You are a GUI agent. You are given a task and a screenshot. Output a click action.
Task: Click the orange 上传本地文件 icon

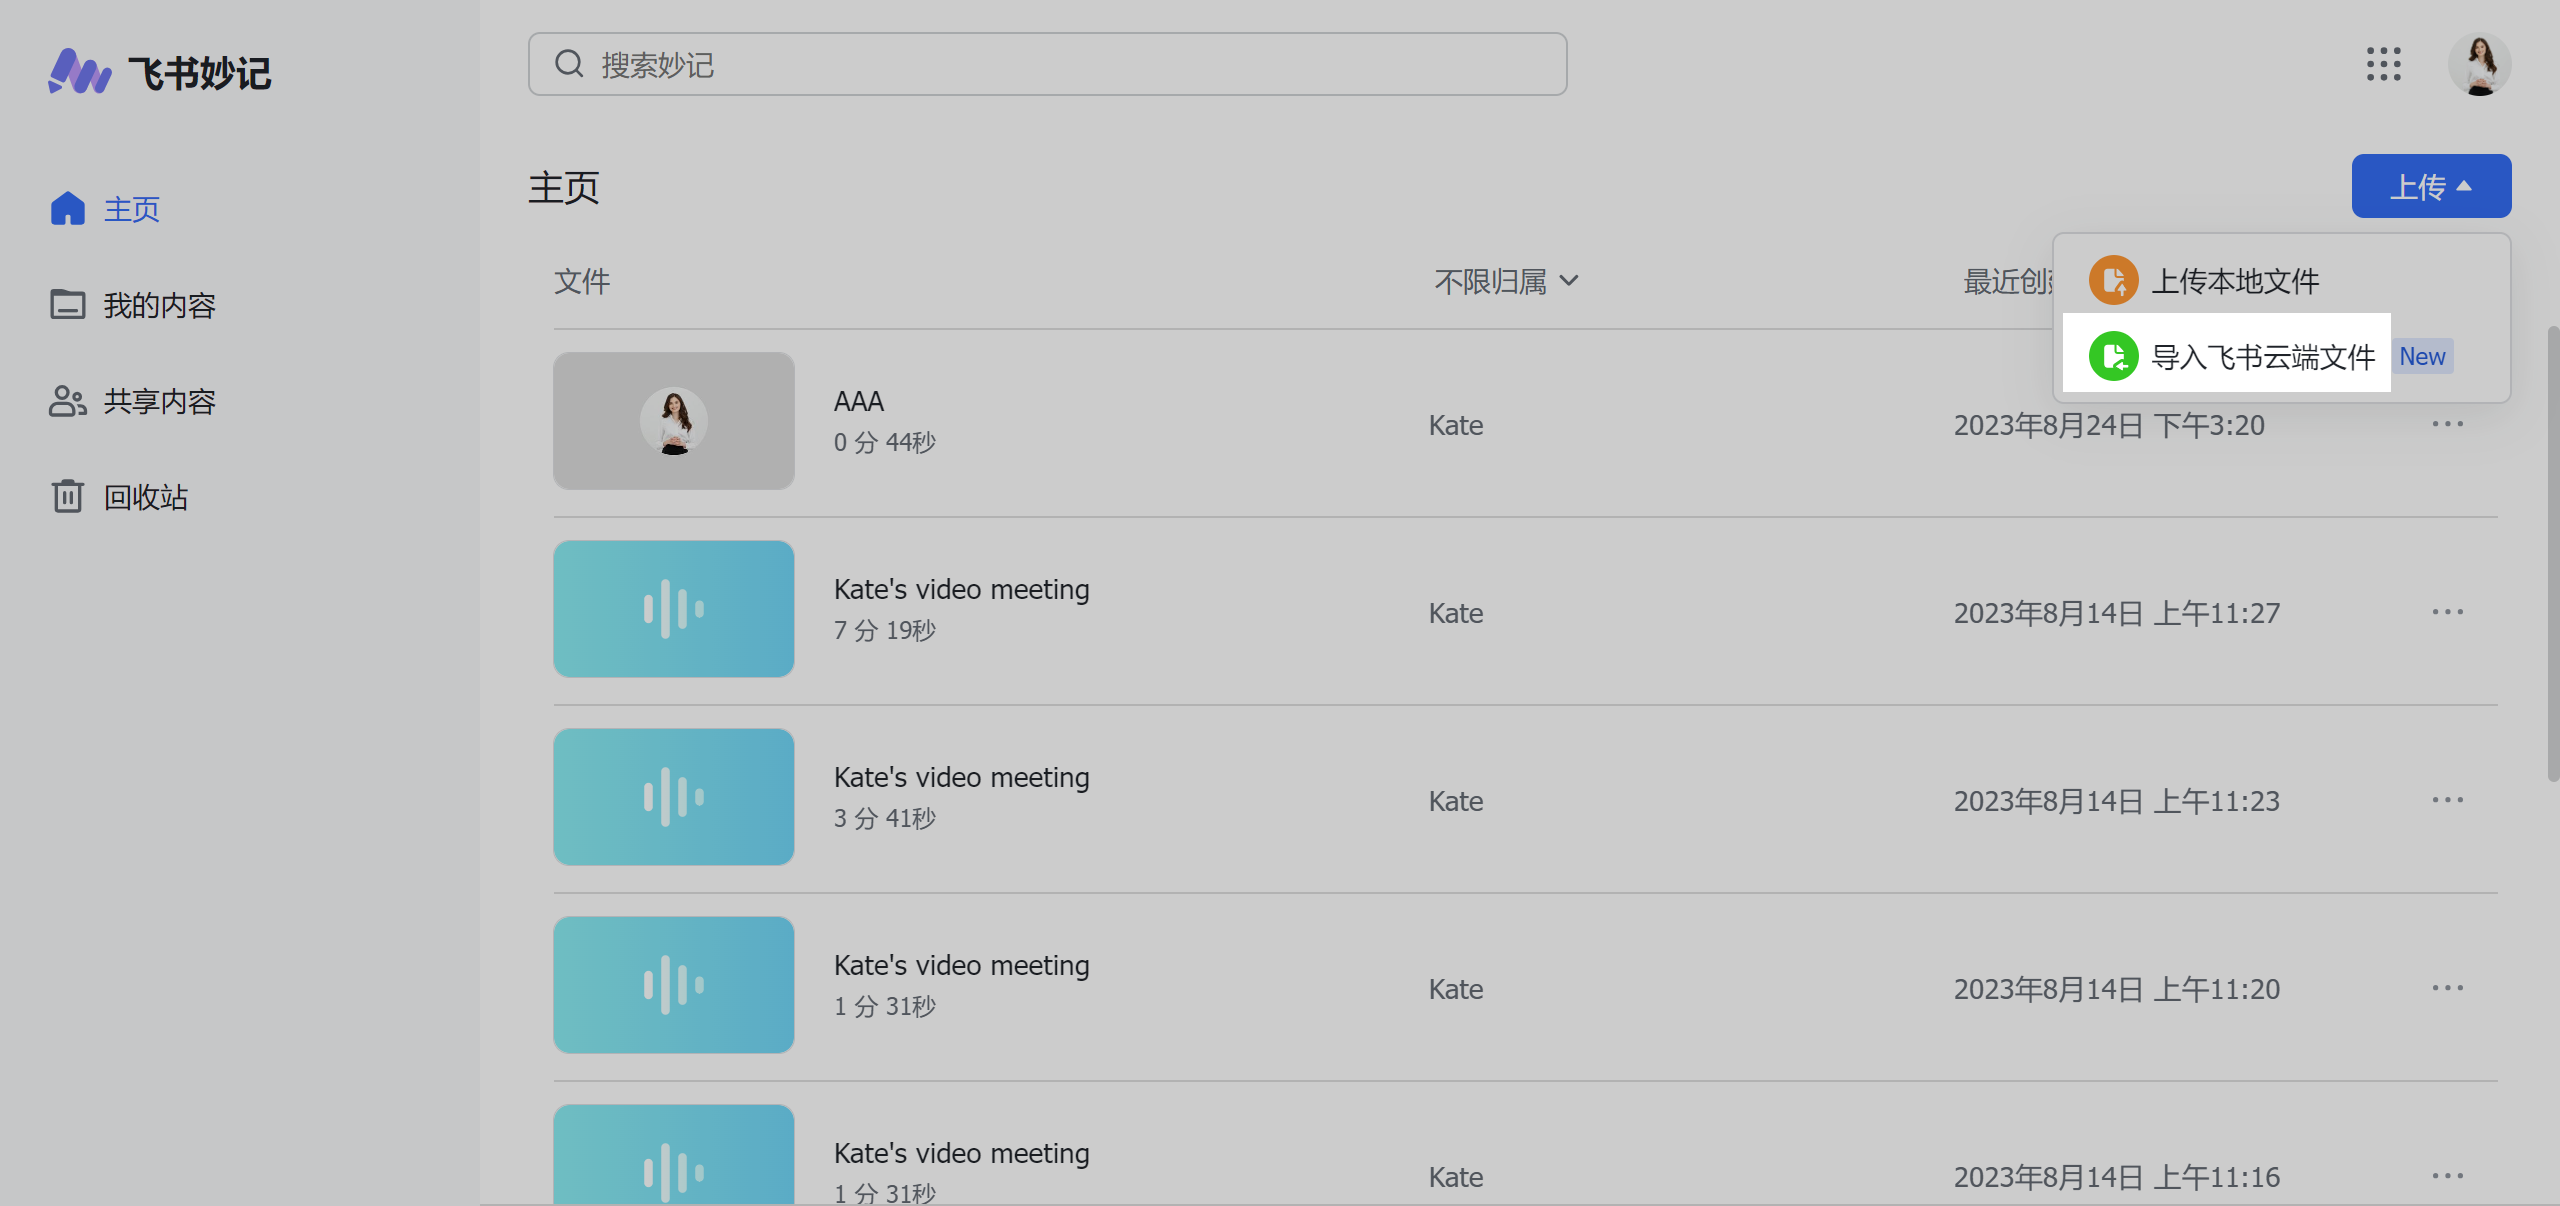click(2113, 280)
